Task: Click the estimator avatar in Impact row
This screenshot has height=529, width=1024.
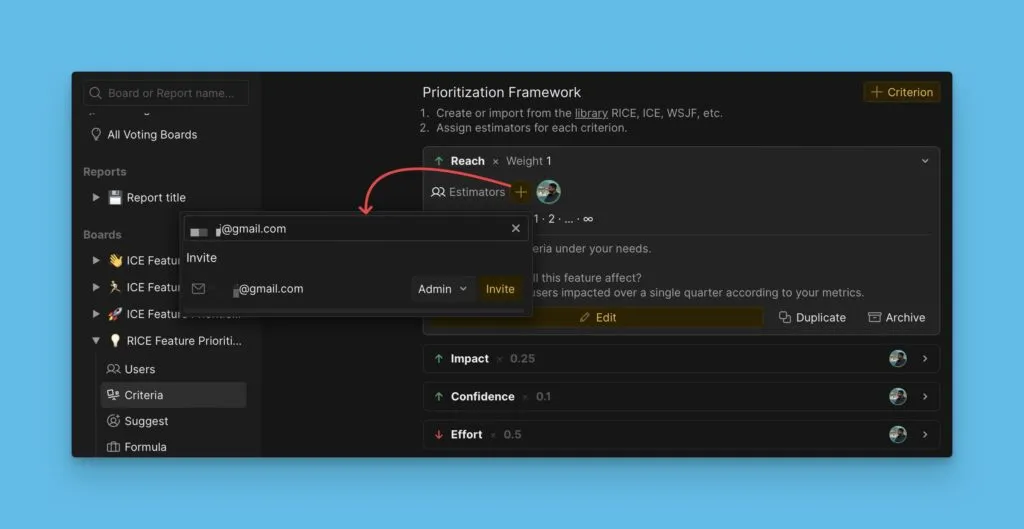Action: (x=898, y=359)
